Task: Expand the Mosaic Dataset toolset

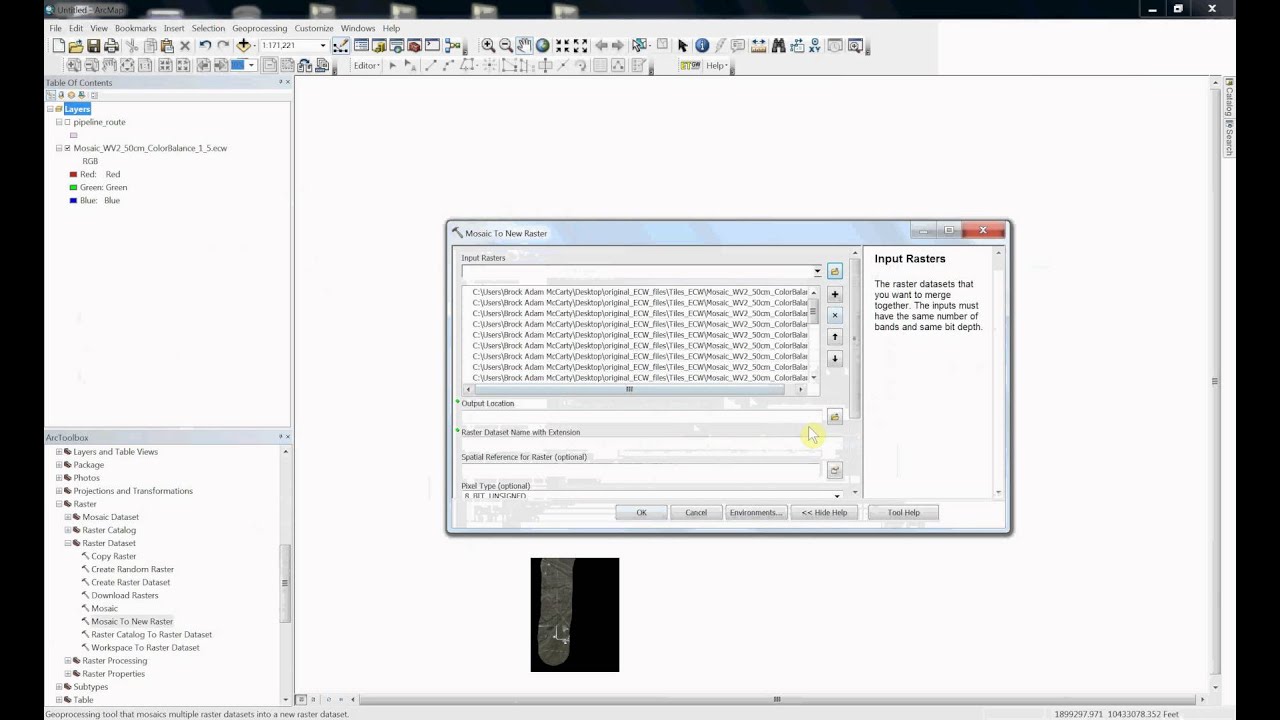Action: click(68, 517)
